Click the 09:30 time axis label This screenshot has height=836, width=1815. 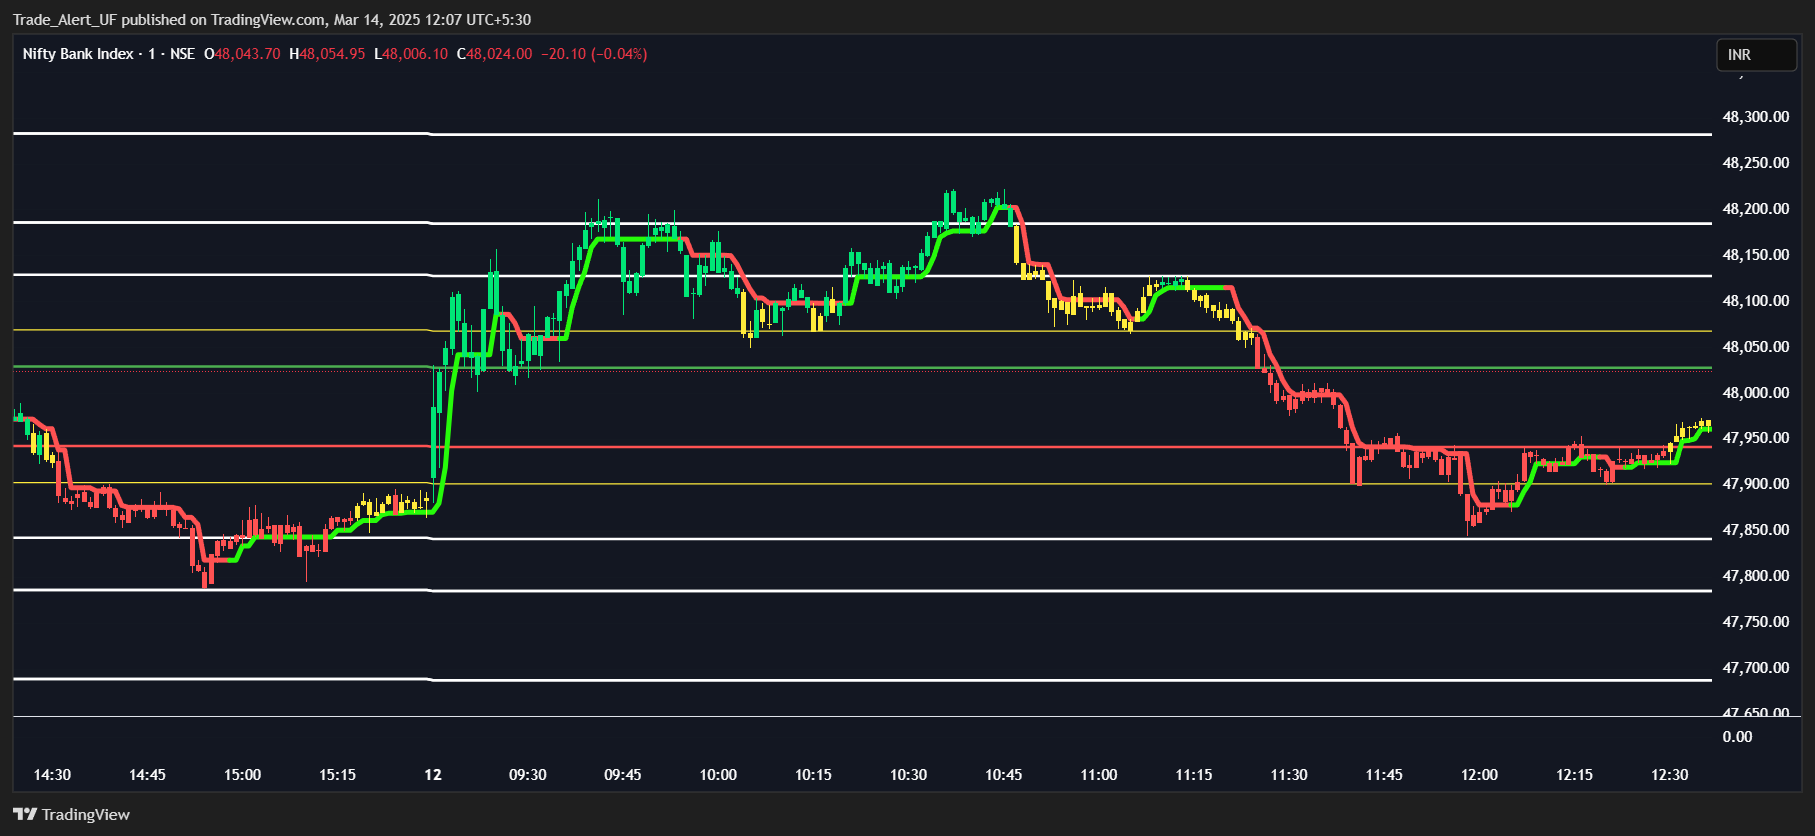(x=528, y=775)
